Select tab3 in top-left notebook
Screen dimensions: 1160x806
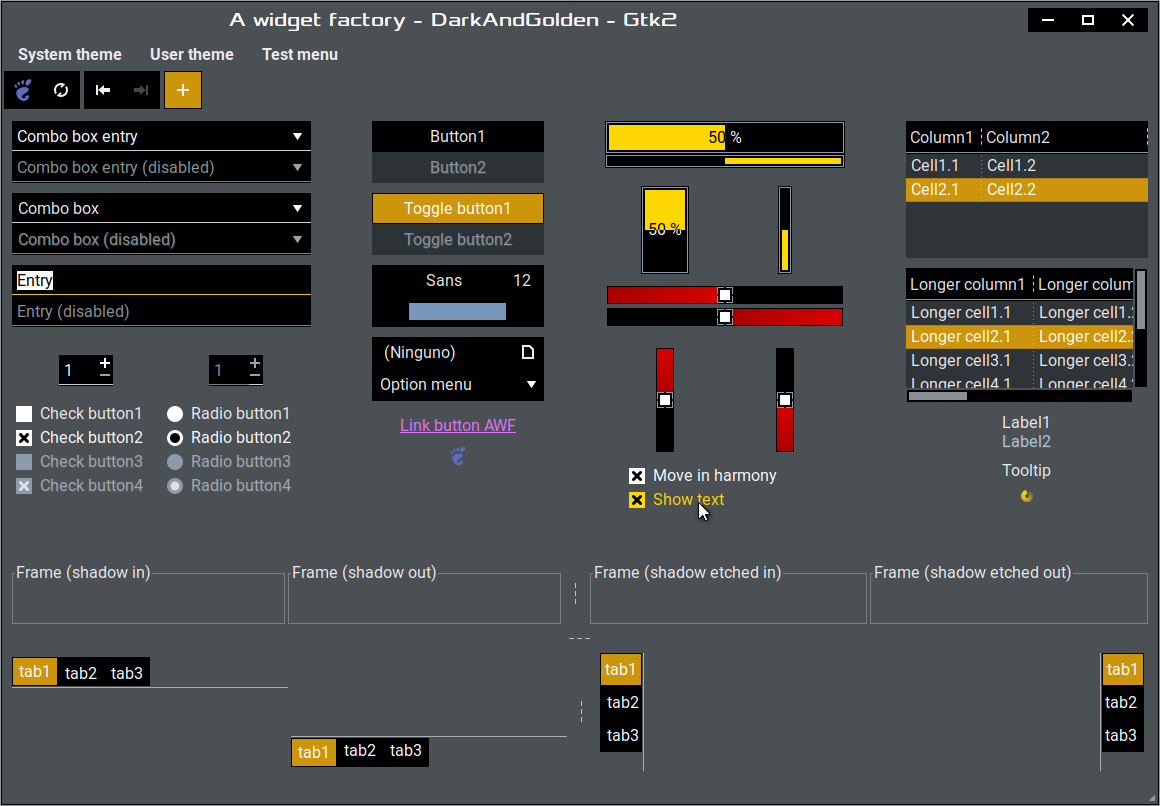click(127, 673)
